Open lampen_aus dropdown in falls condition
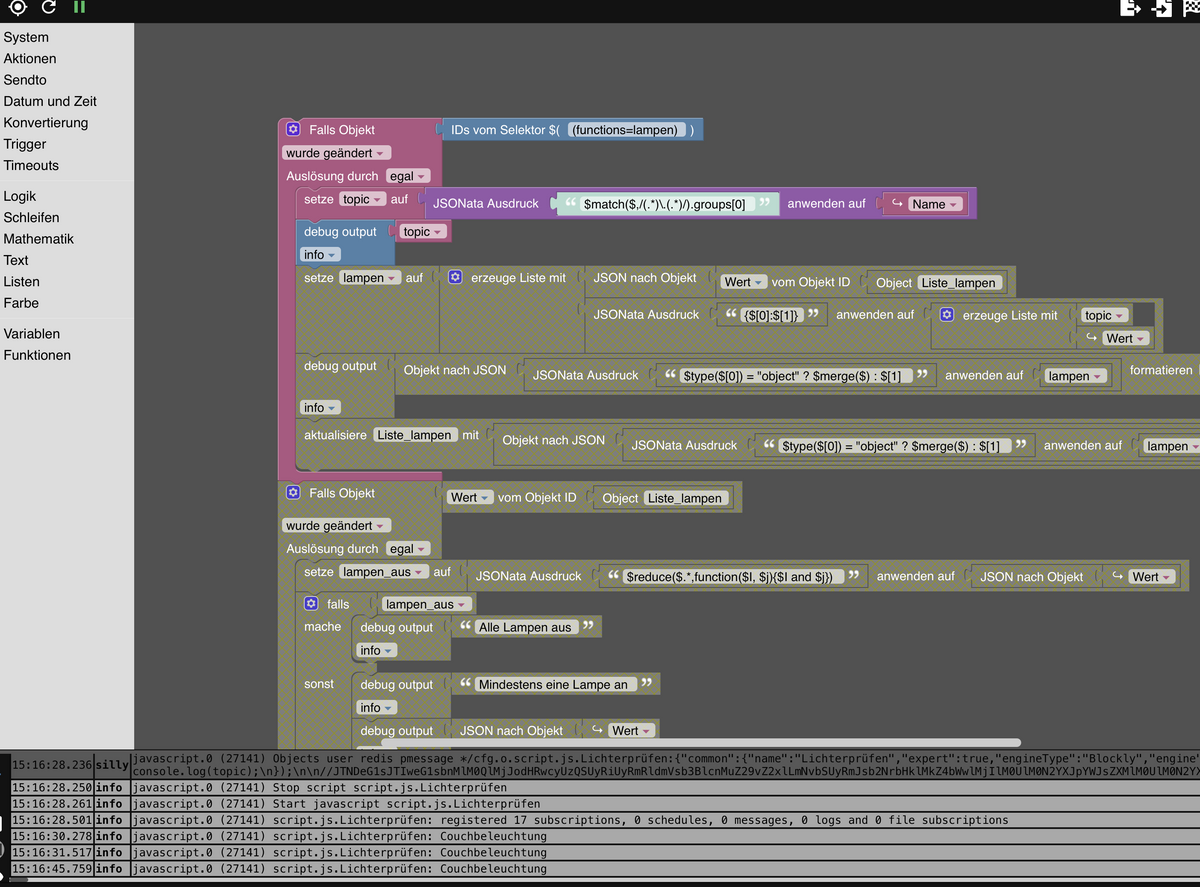This screenshot has width=1200, height=887. pyautogui.click(x=428, y=604)
